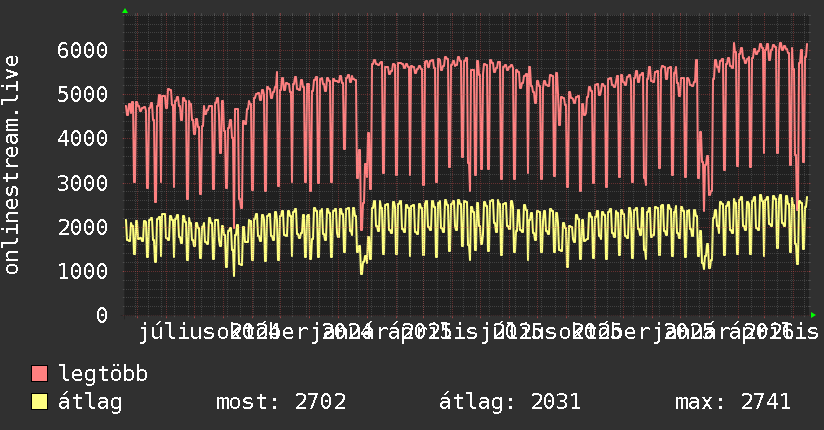Viewport: 824px width, 430px height.
Task: Select the legtöbb legend label
Action: (x=103, y=374)
